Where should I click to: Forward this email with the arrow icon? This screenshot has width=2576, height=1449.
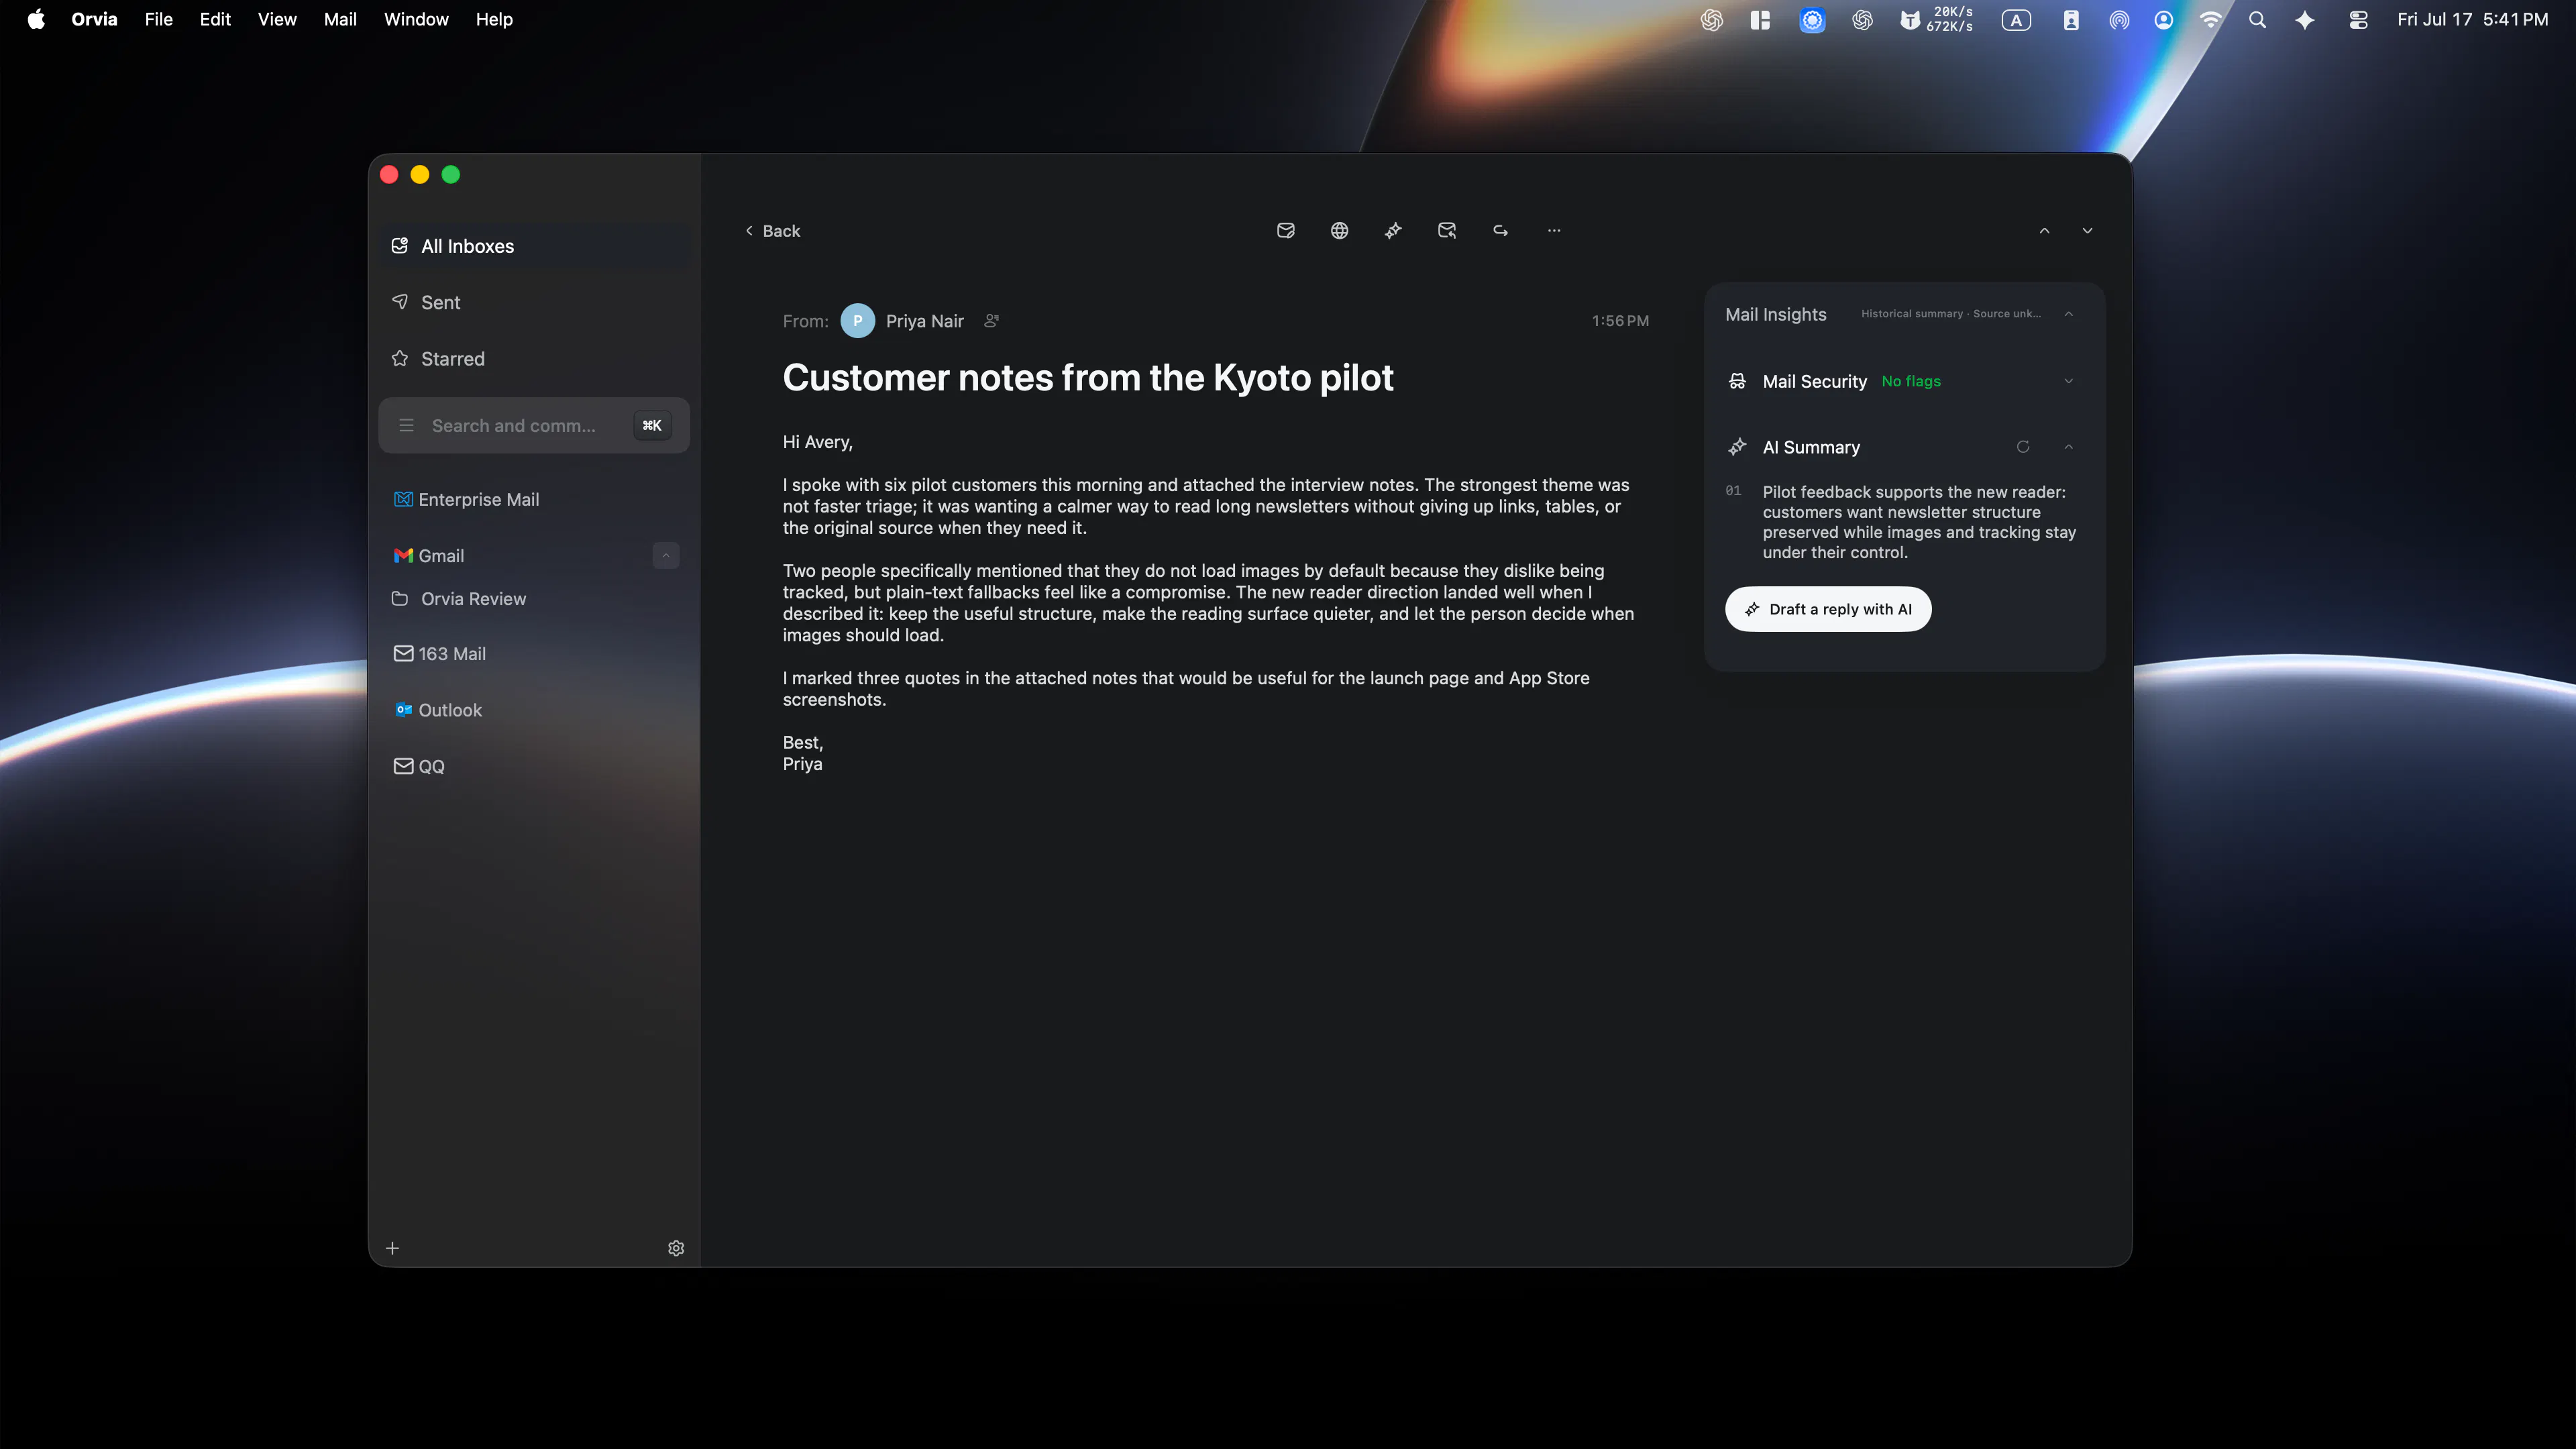1500,231
